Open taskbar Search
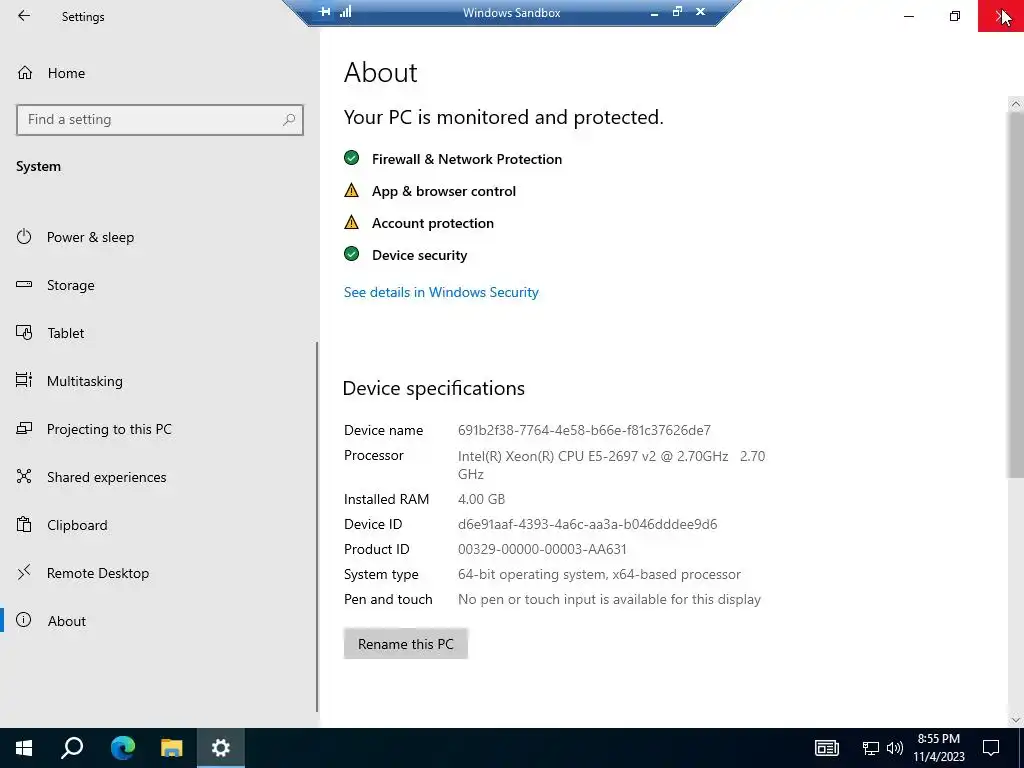The image size is (1024, 768). [72, 748]
